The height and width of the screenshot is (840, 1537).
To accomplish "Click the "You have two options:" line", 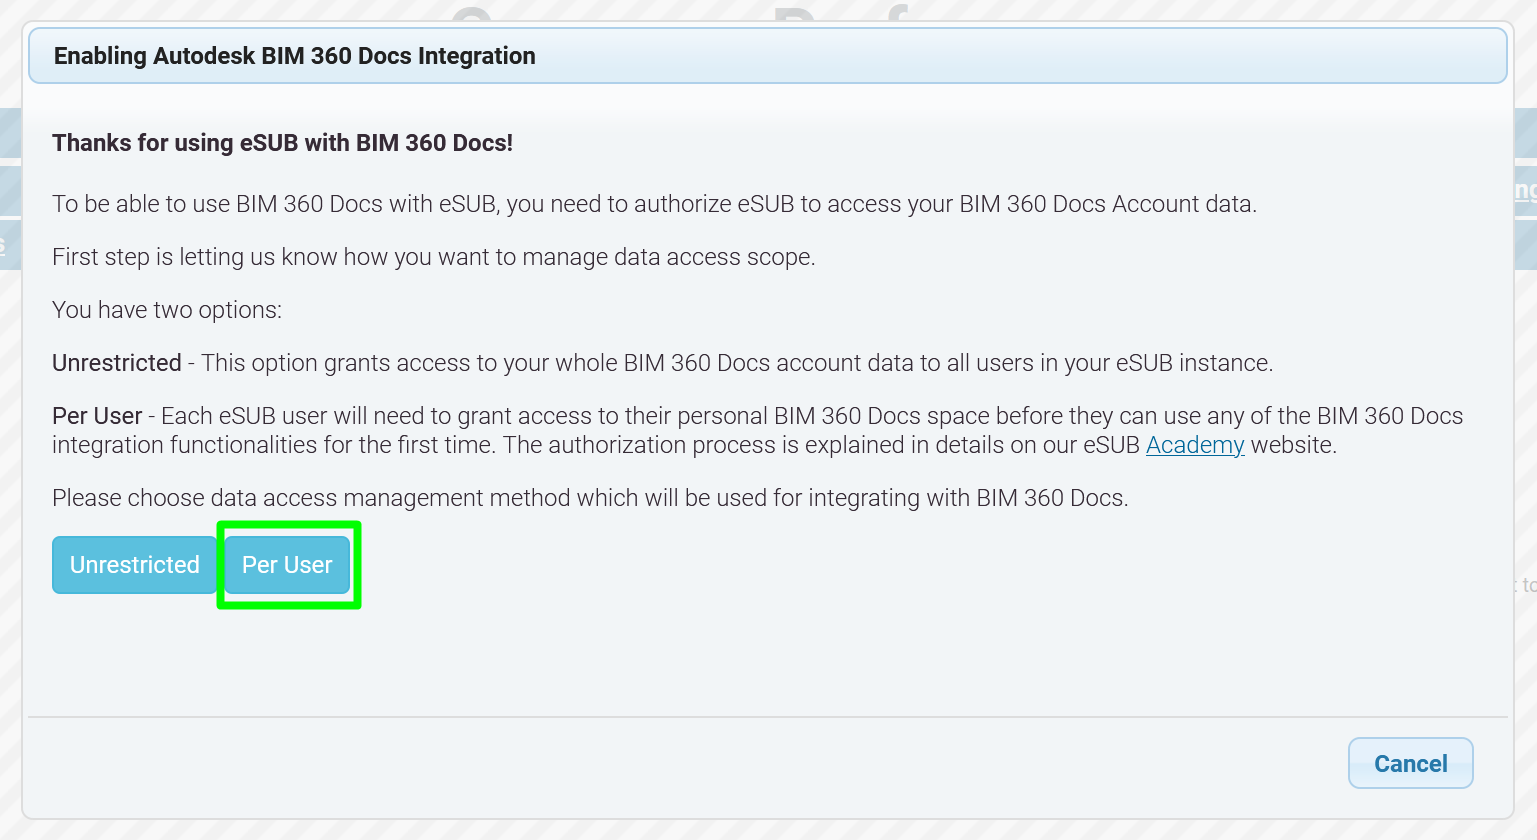I will click(167, 310).
